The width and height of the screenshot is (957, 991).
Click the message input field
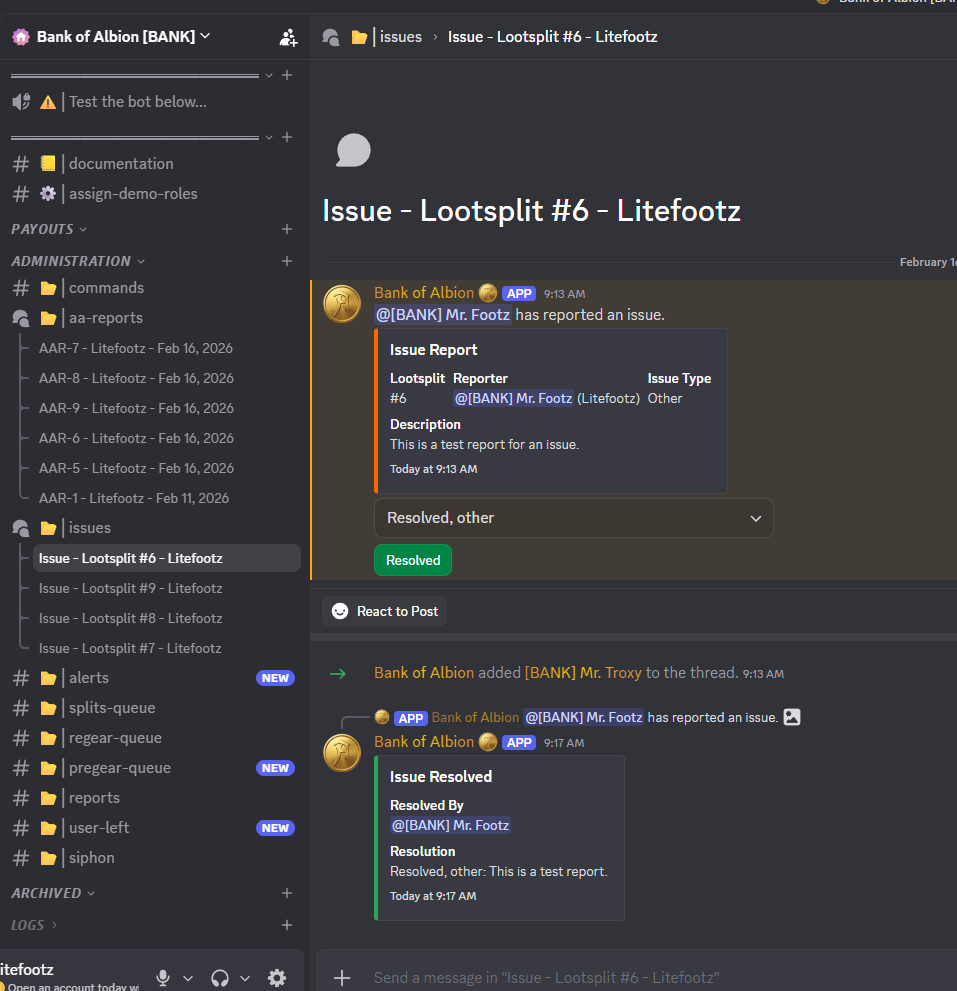tap(640, 977)
